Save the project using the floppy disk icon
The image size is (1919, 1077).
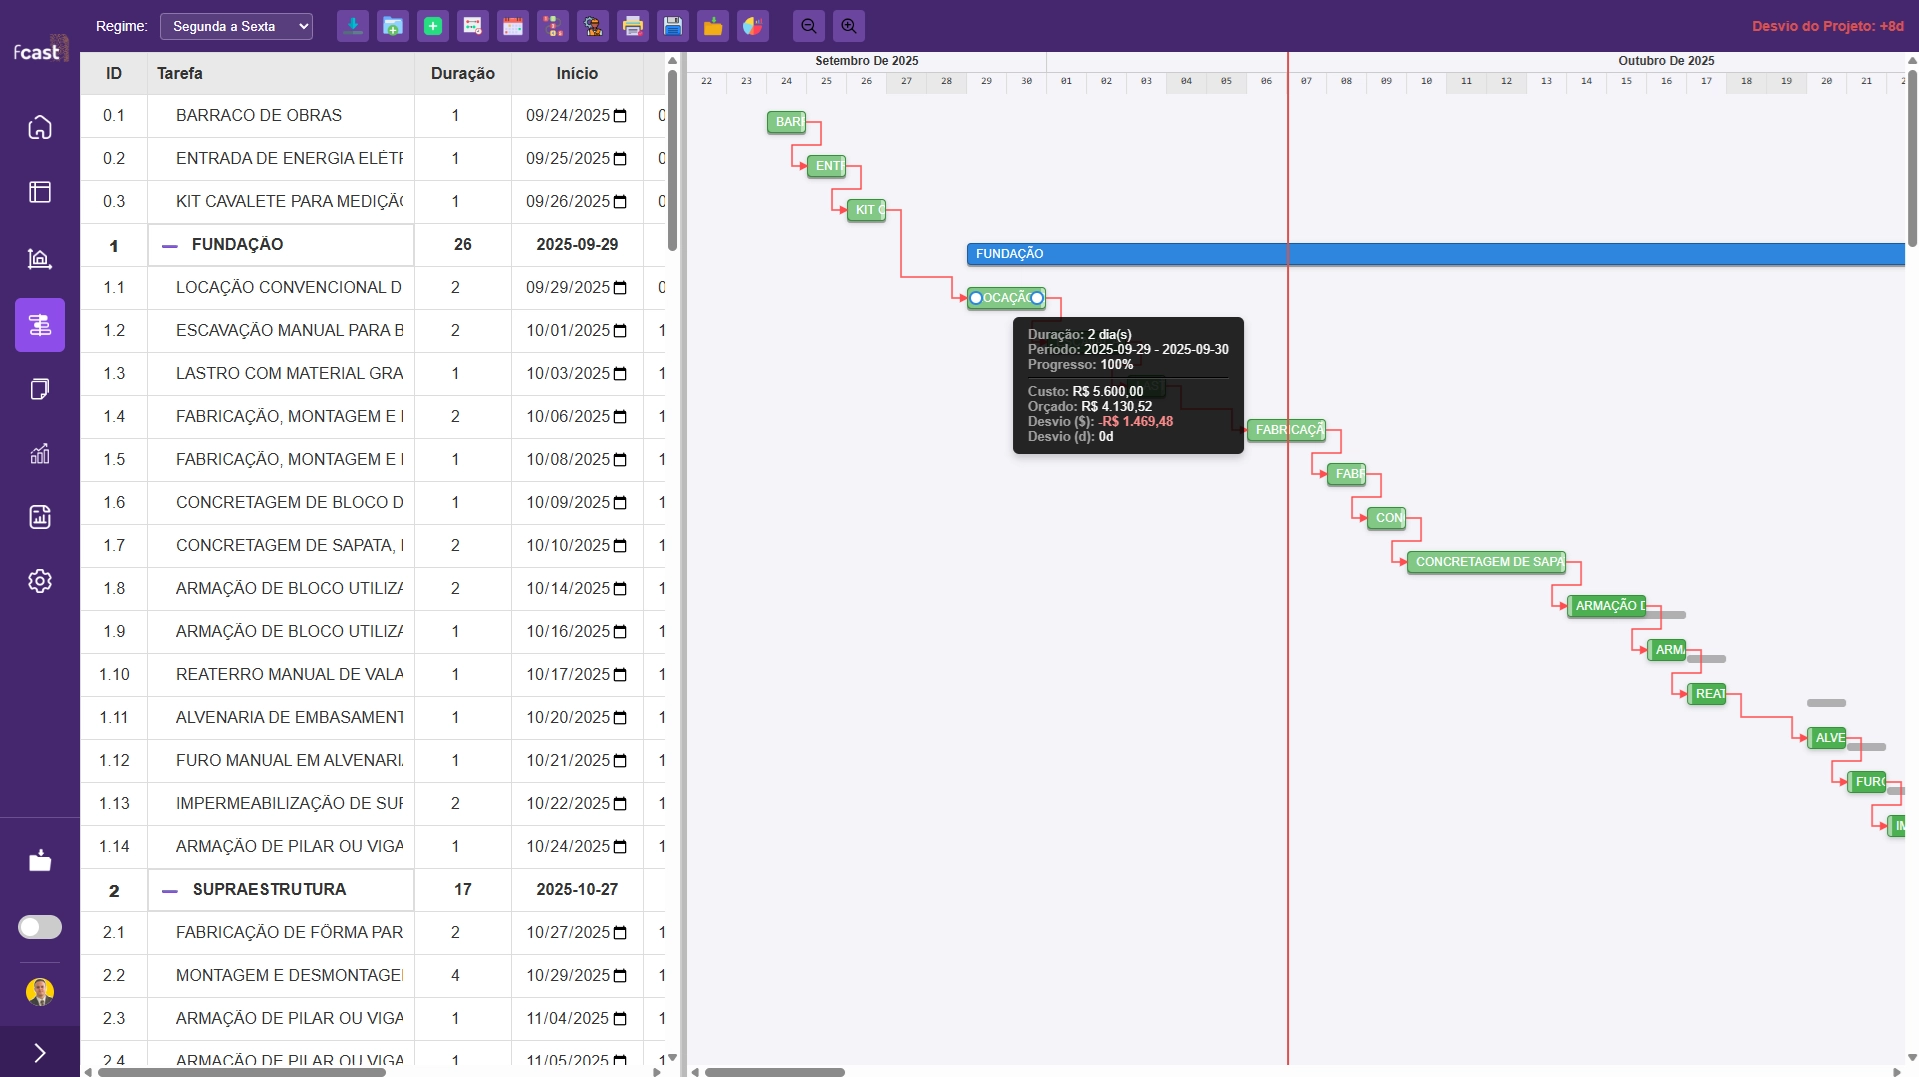pyautogui.click(x=672, y=26)
